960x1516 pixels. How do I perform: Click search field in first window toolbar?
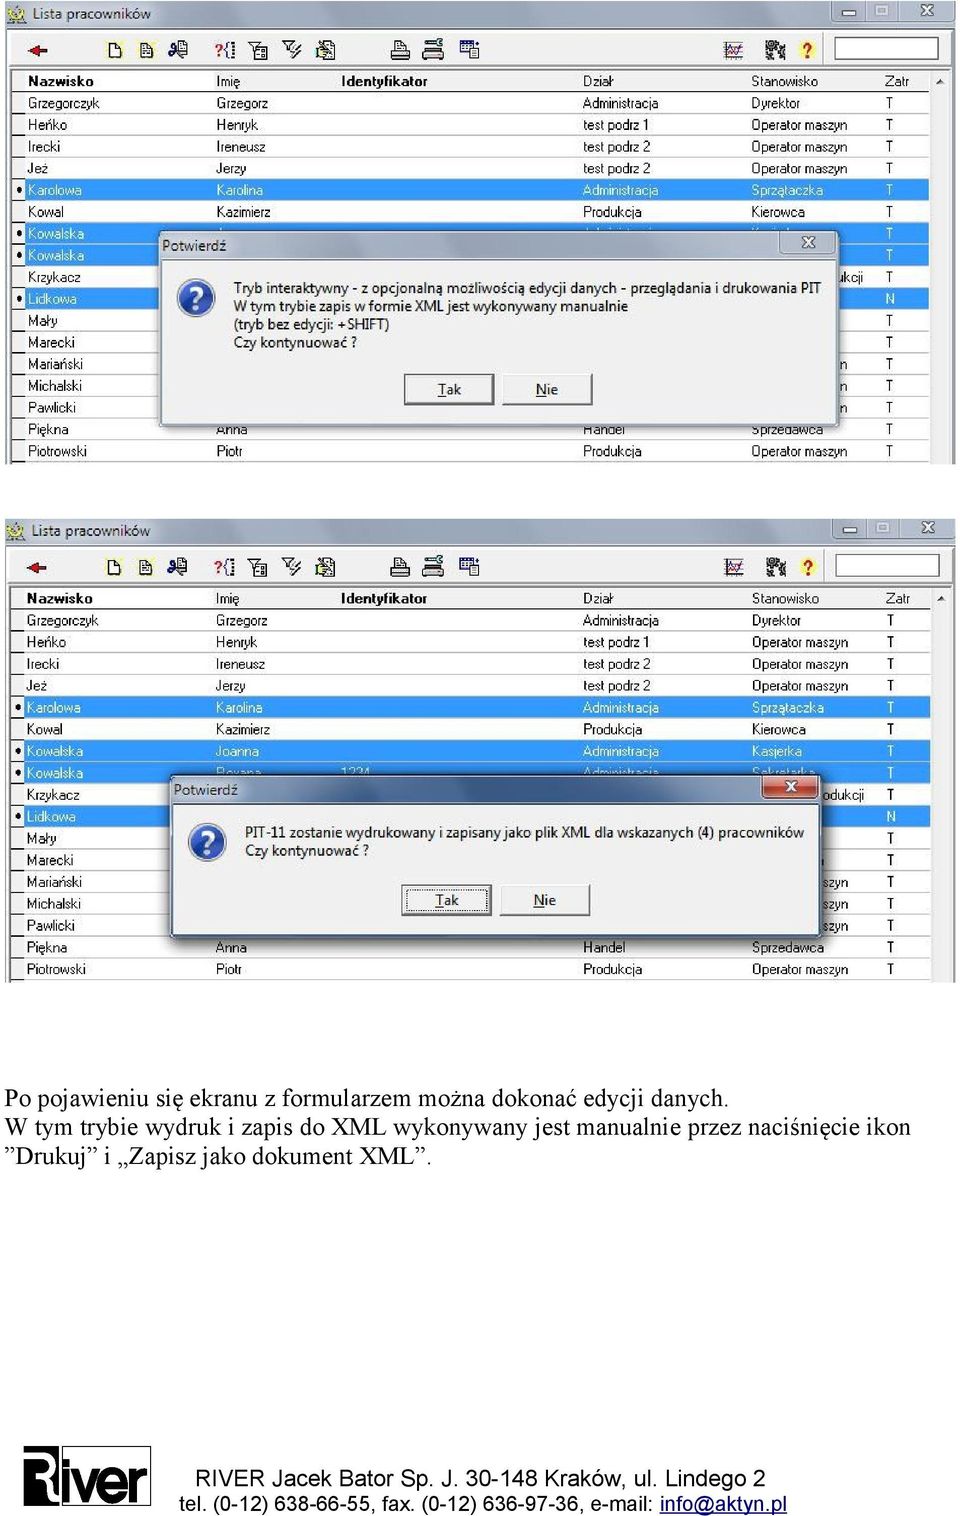pos(886,48)
